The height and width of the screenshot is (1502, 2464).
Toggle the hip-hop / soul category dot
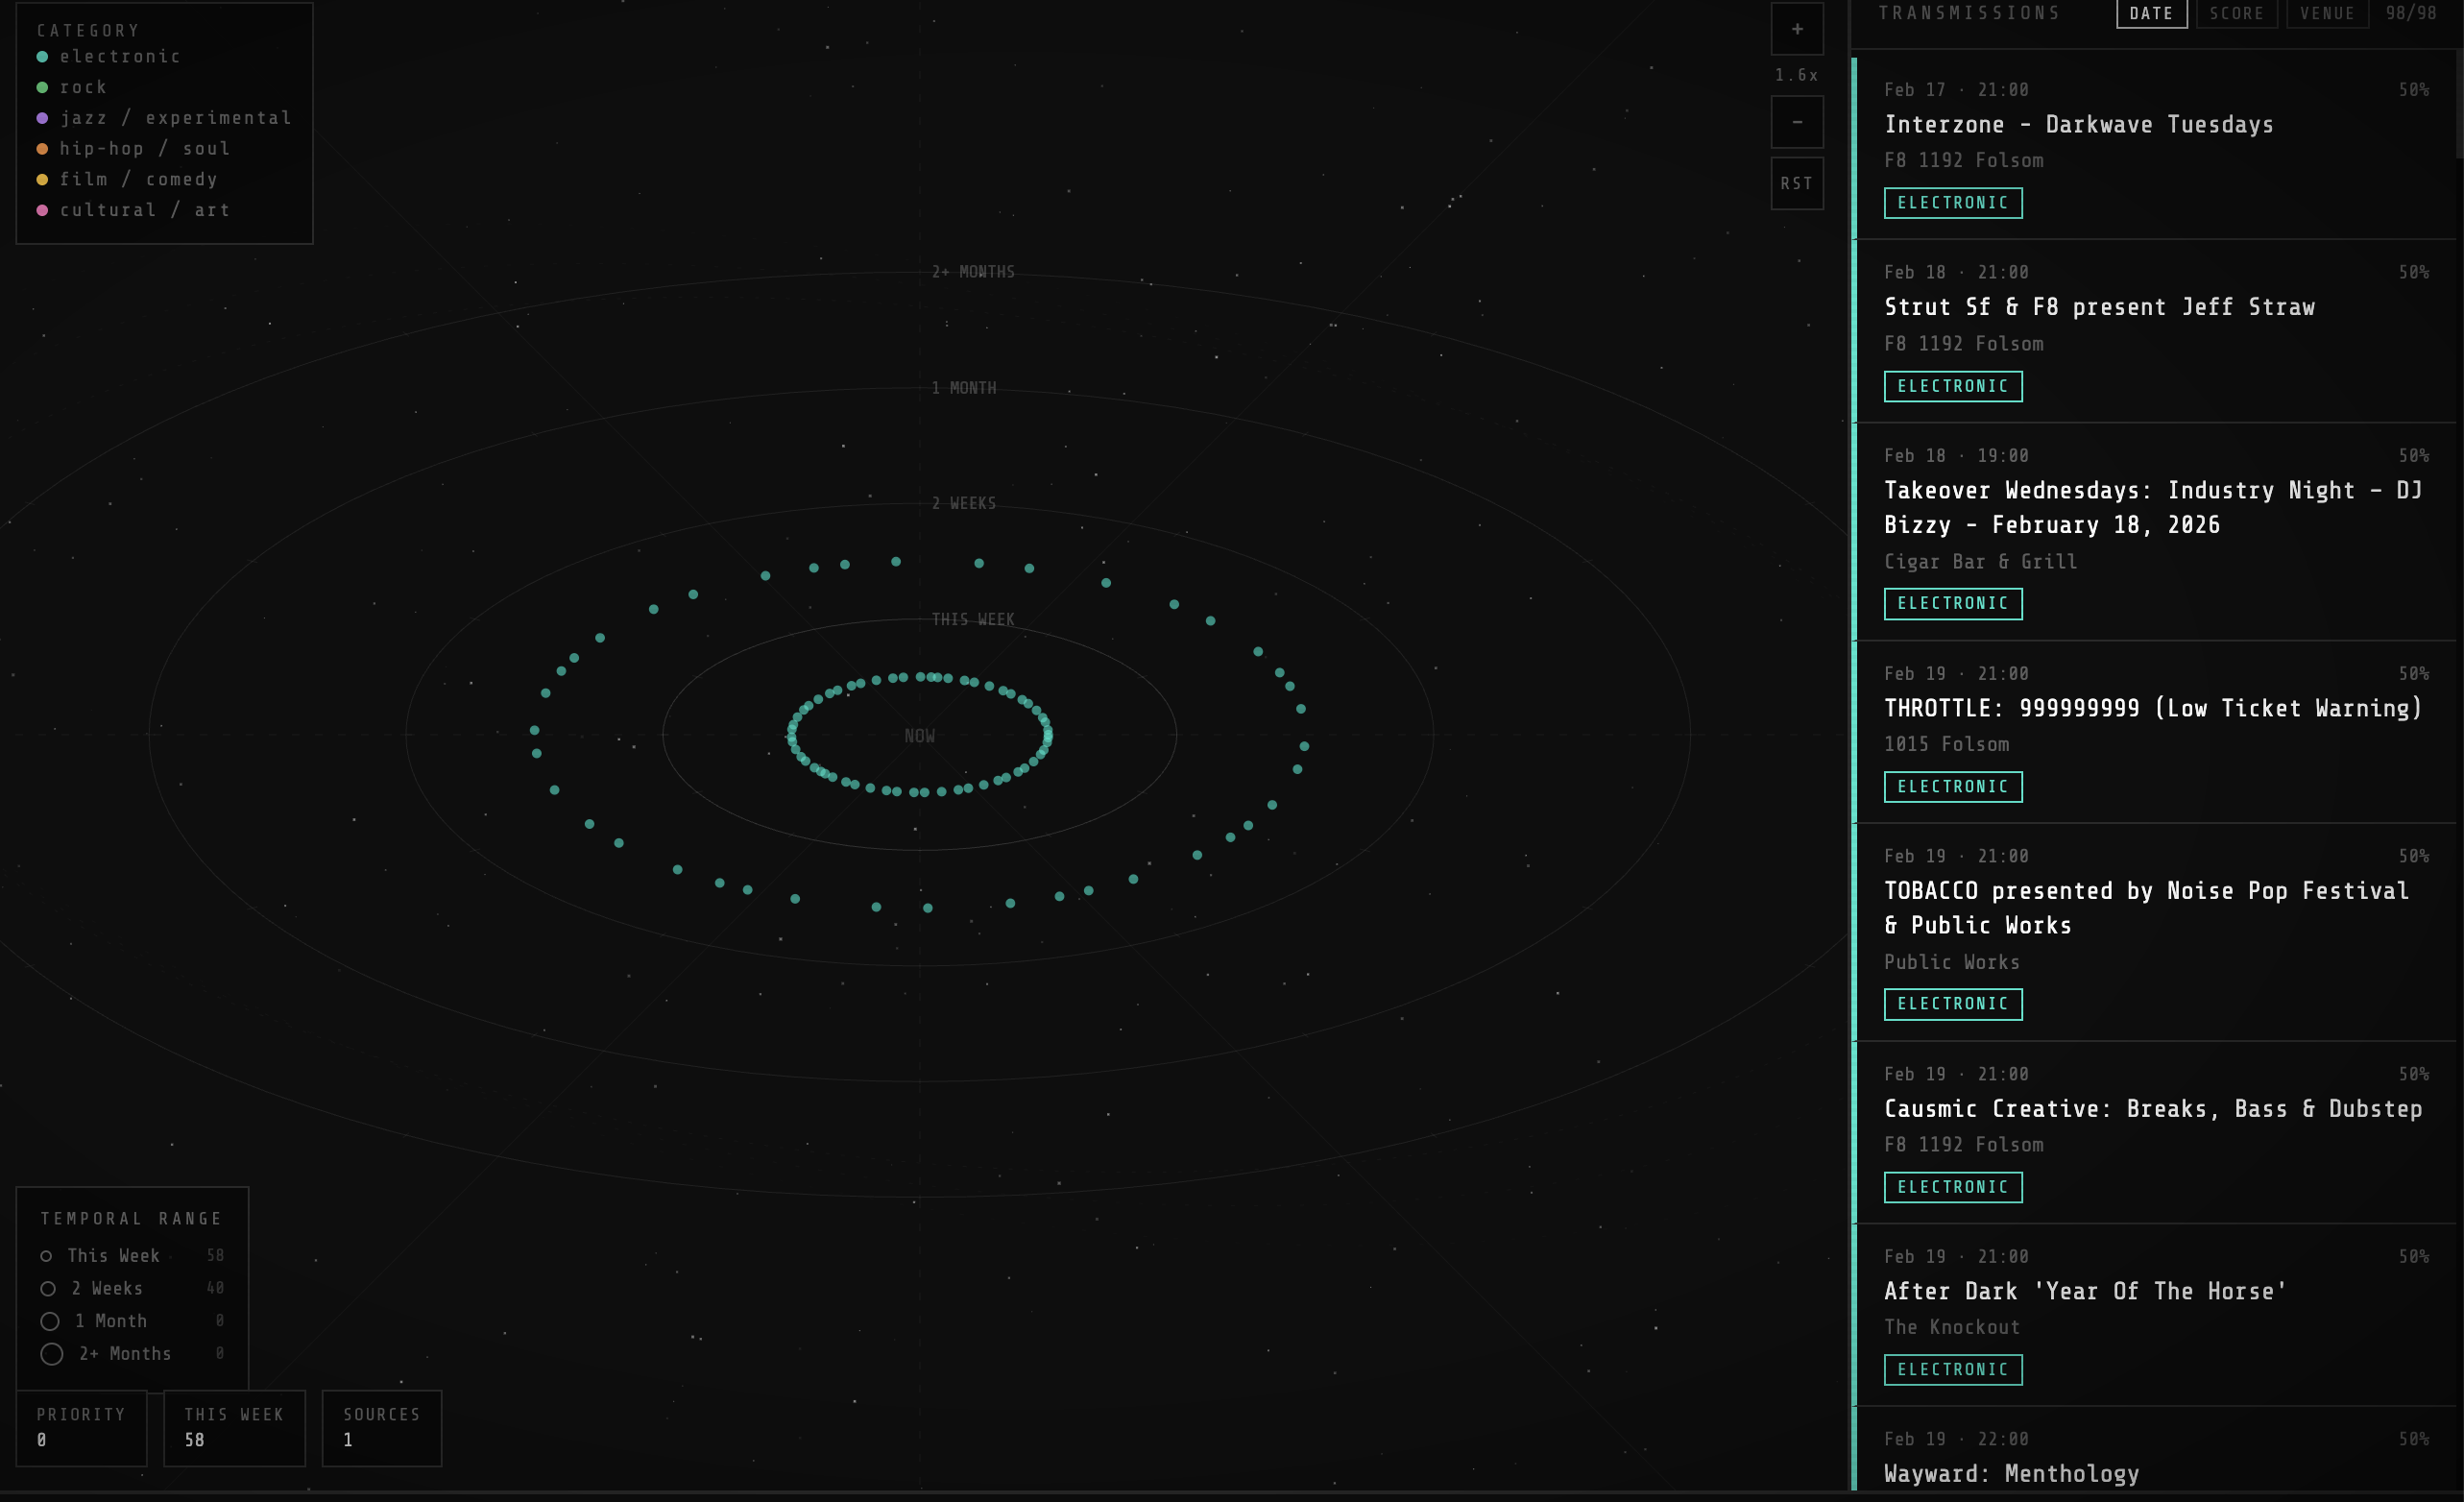[x=41, y=148]
